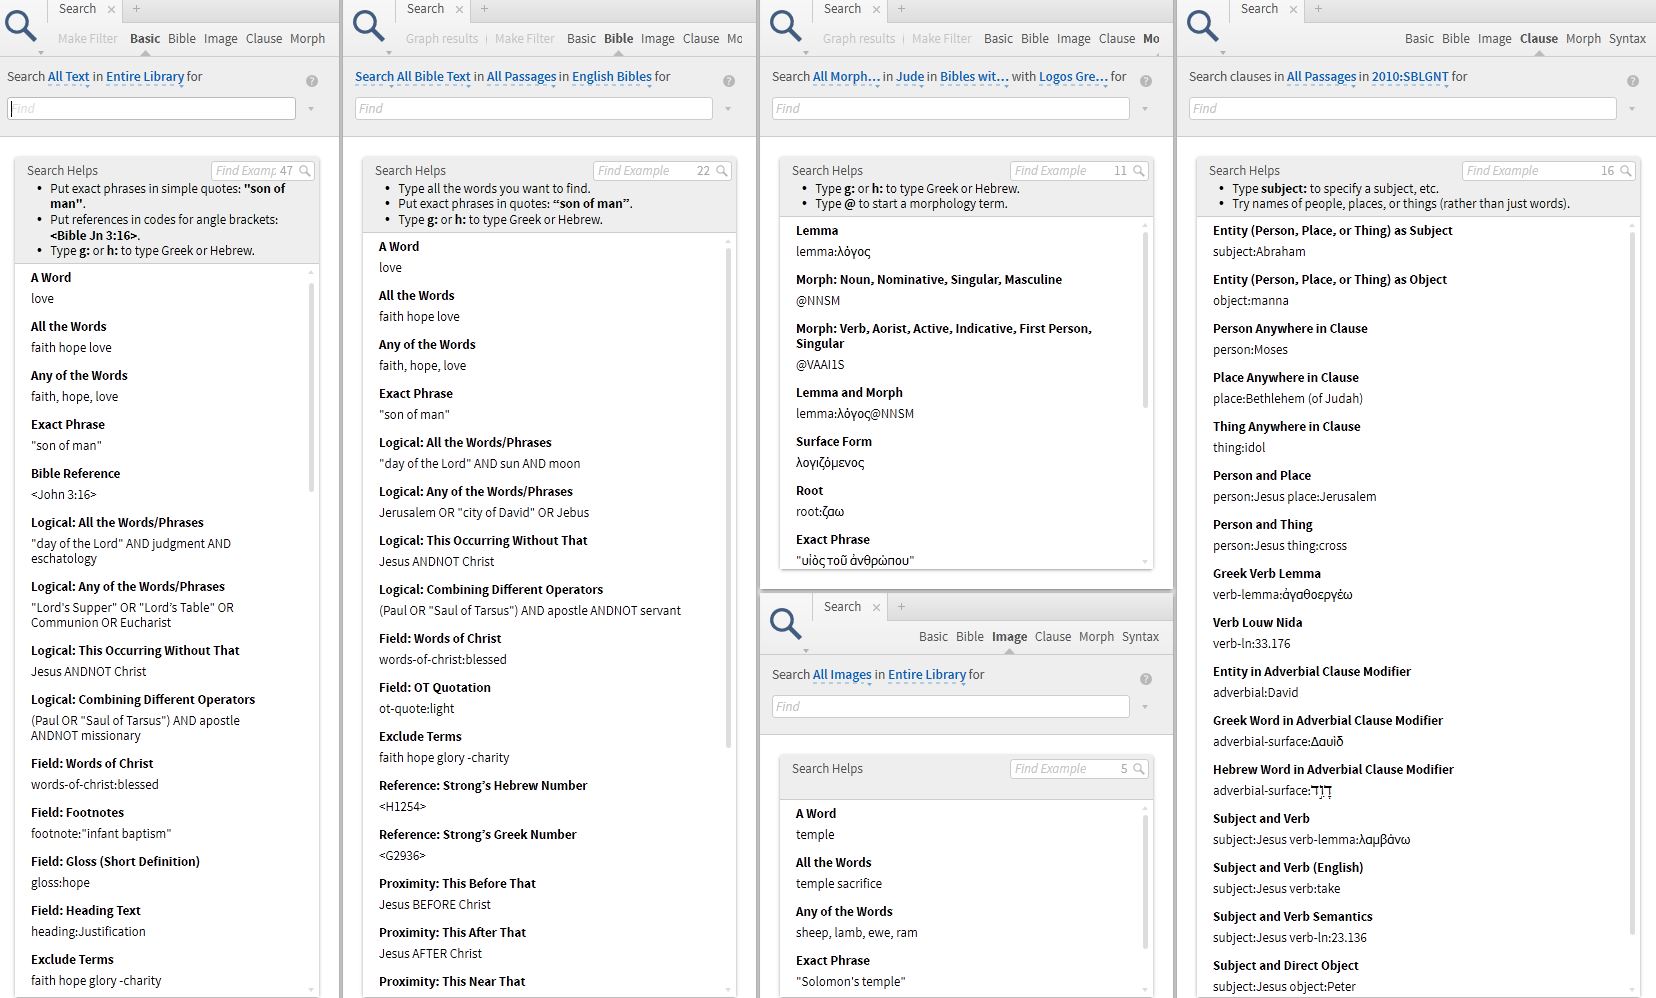This screenshot has height=998, width=1656.
Task: Click example "<John 3:16>" in Basic helps
Action: coord(64,495)
